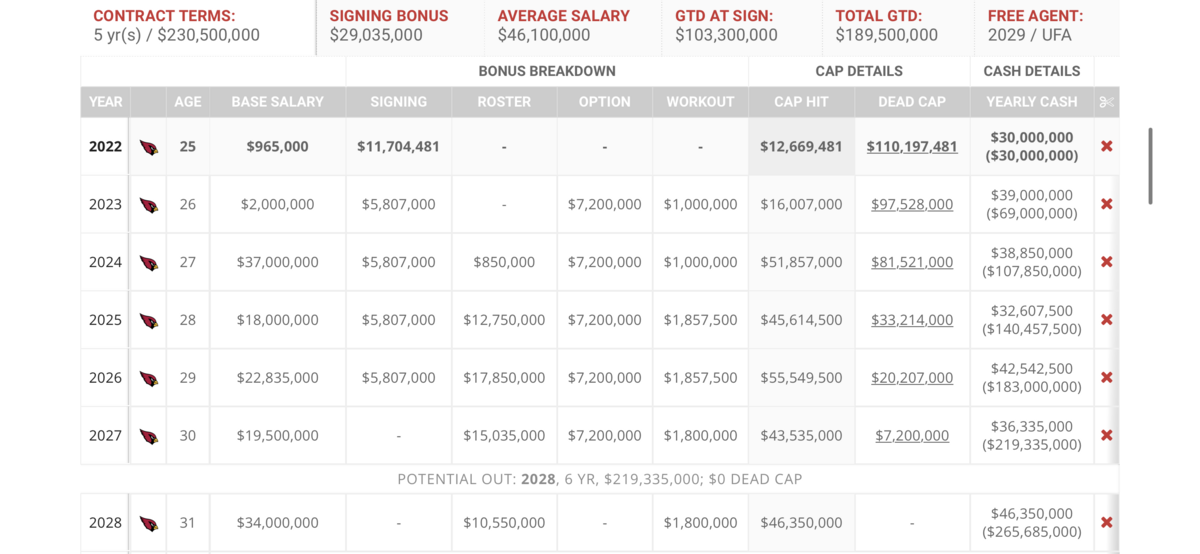Open 2026 dead cap link $20,207,000
This screenshot has width=1200, height=554.
click(x=912, y=378)
